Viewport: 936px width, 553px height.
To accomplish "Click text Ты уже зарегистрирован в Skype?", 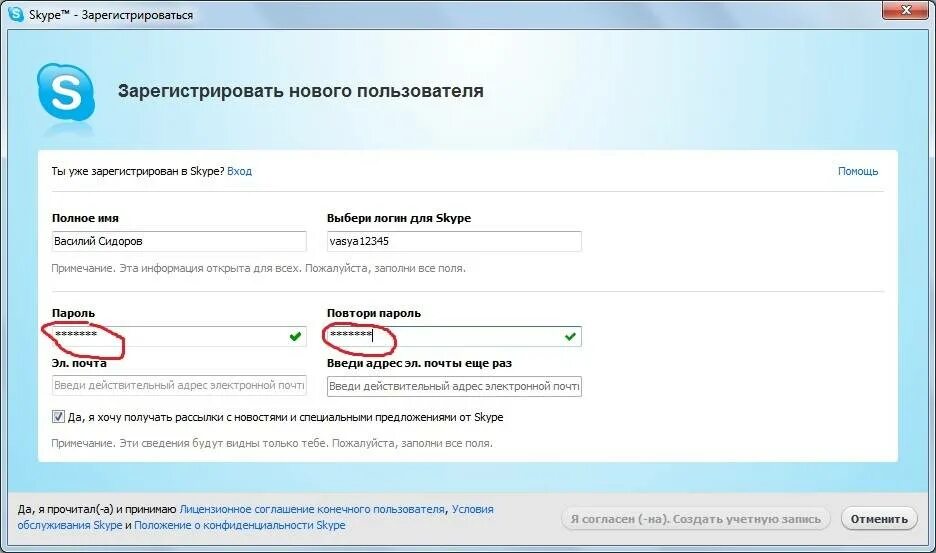I will [138, 171].
